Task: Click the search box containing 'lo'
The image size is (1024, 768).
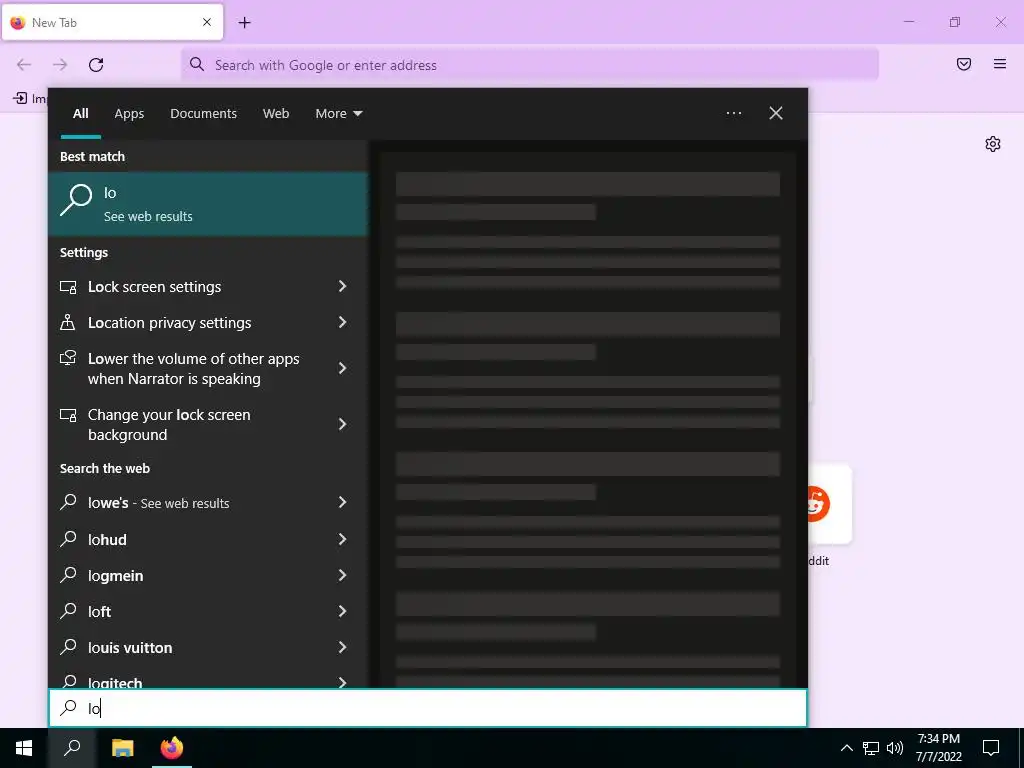Action: (428, 708)
